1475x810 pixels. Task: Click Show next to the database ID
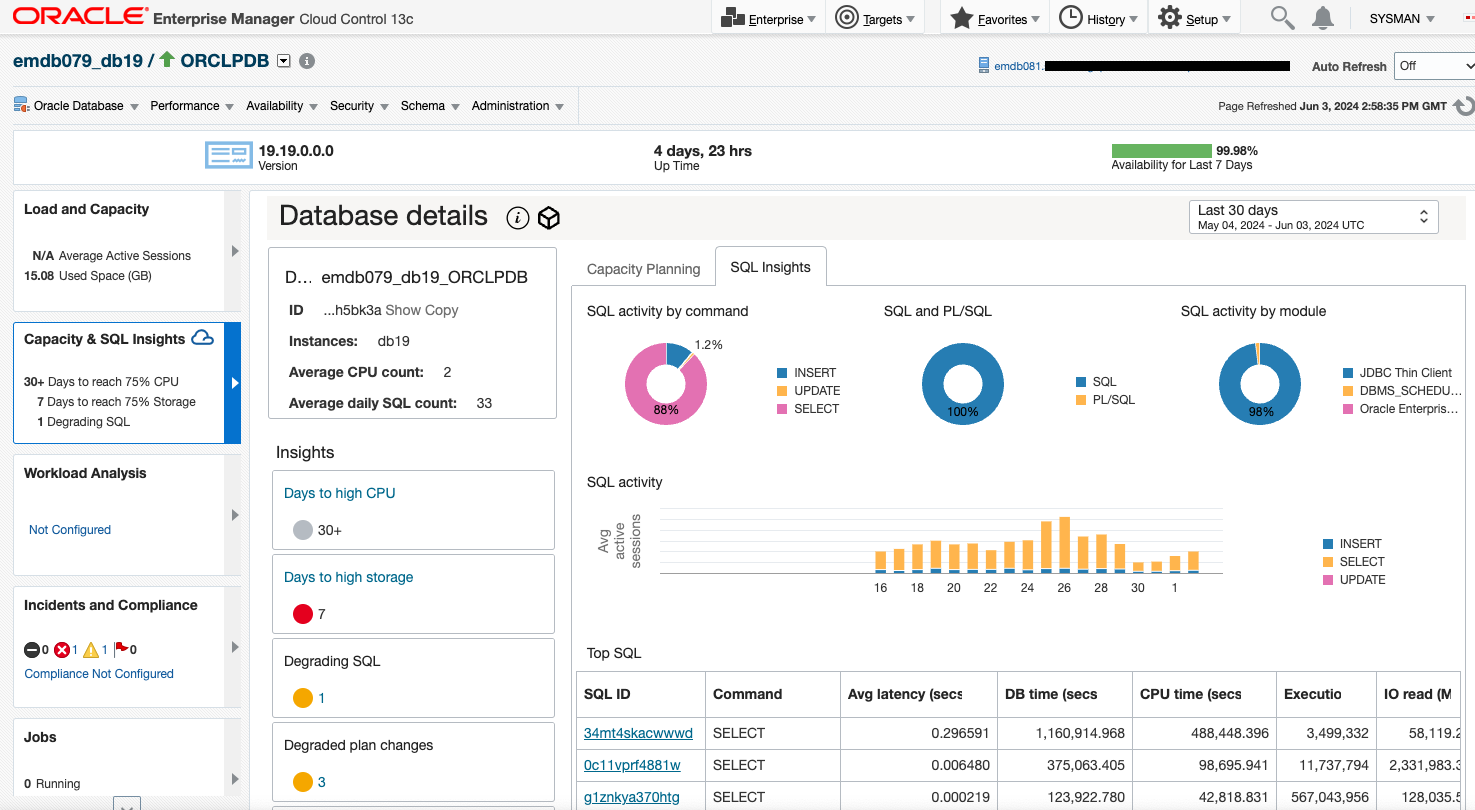[x=402, y=310]
